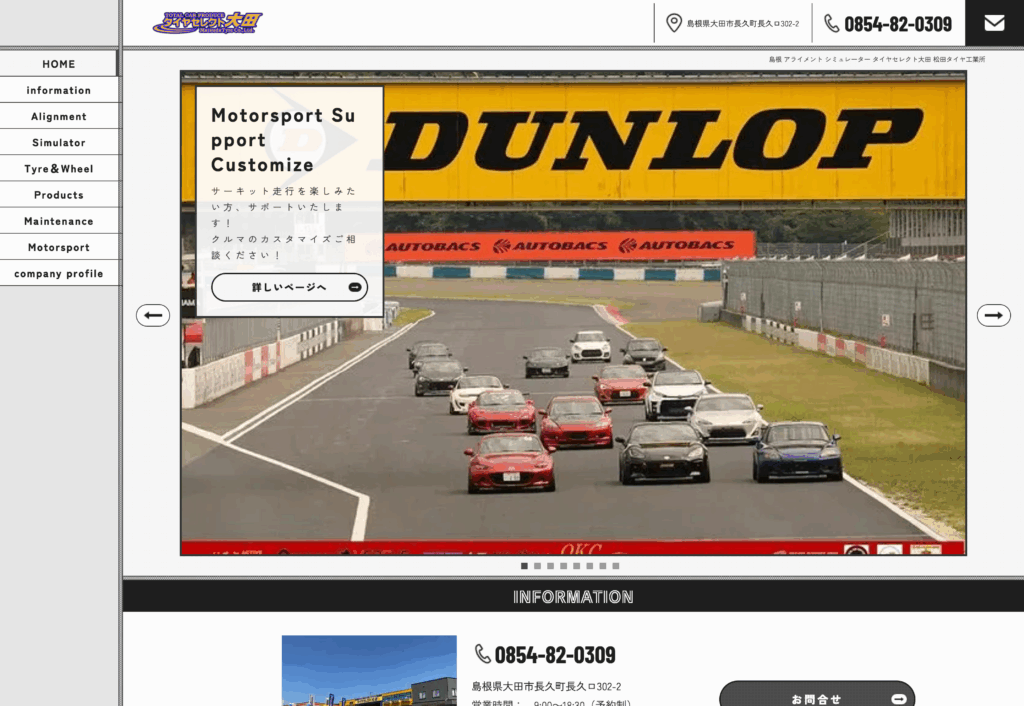Select the first slideshow pagination dot

click(x=524, y=566)
